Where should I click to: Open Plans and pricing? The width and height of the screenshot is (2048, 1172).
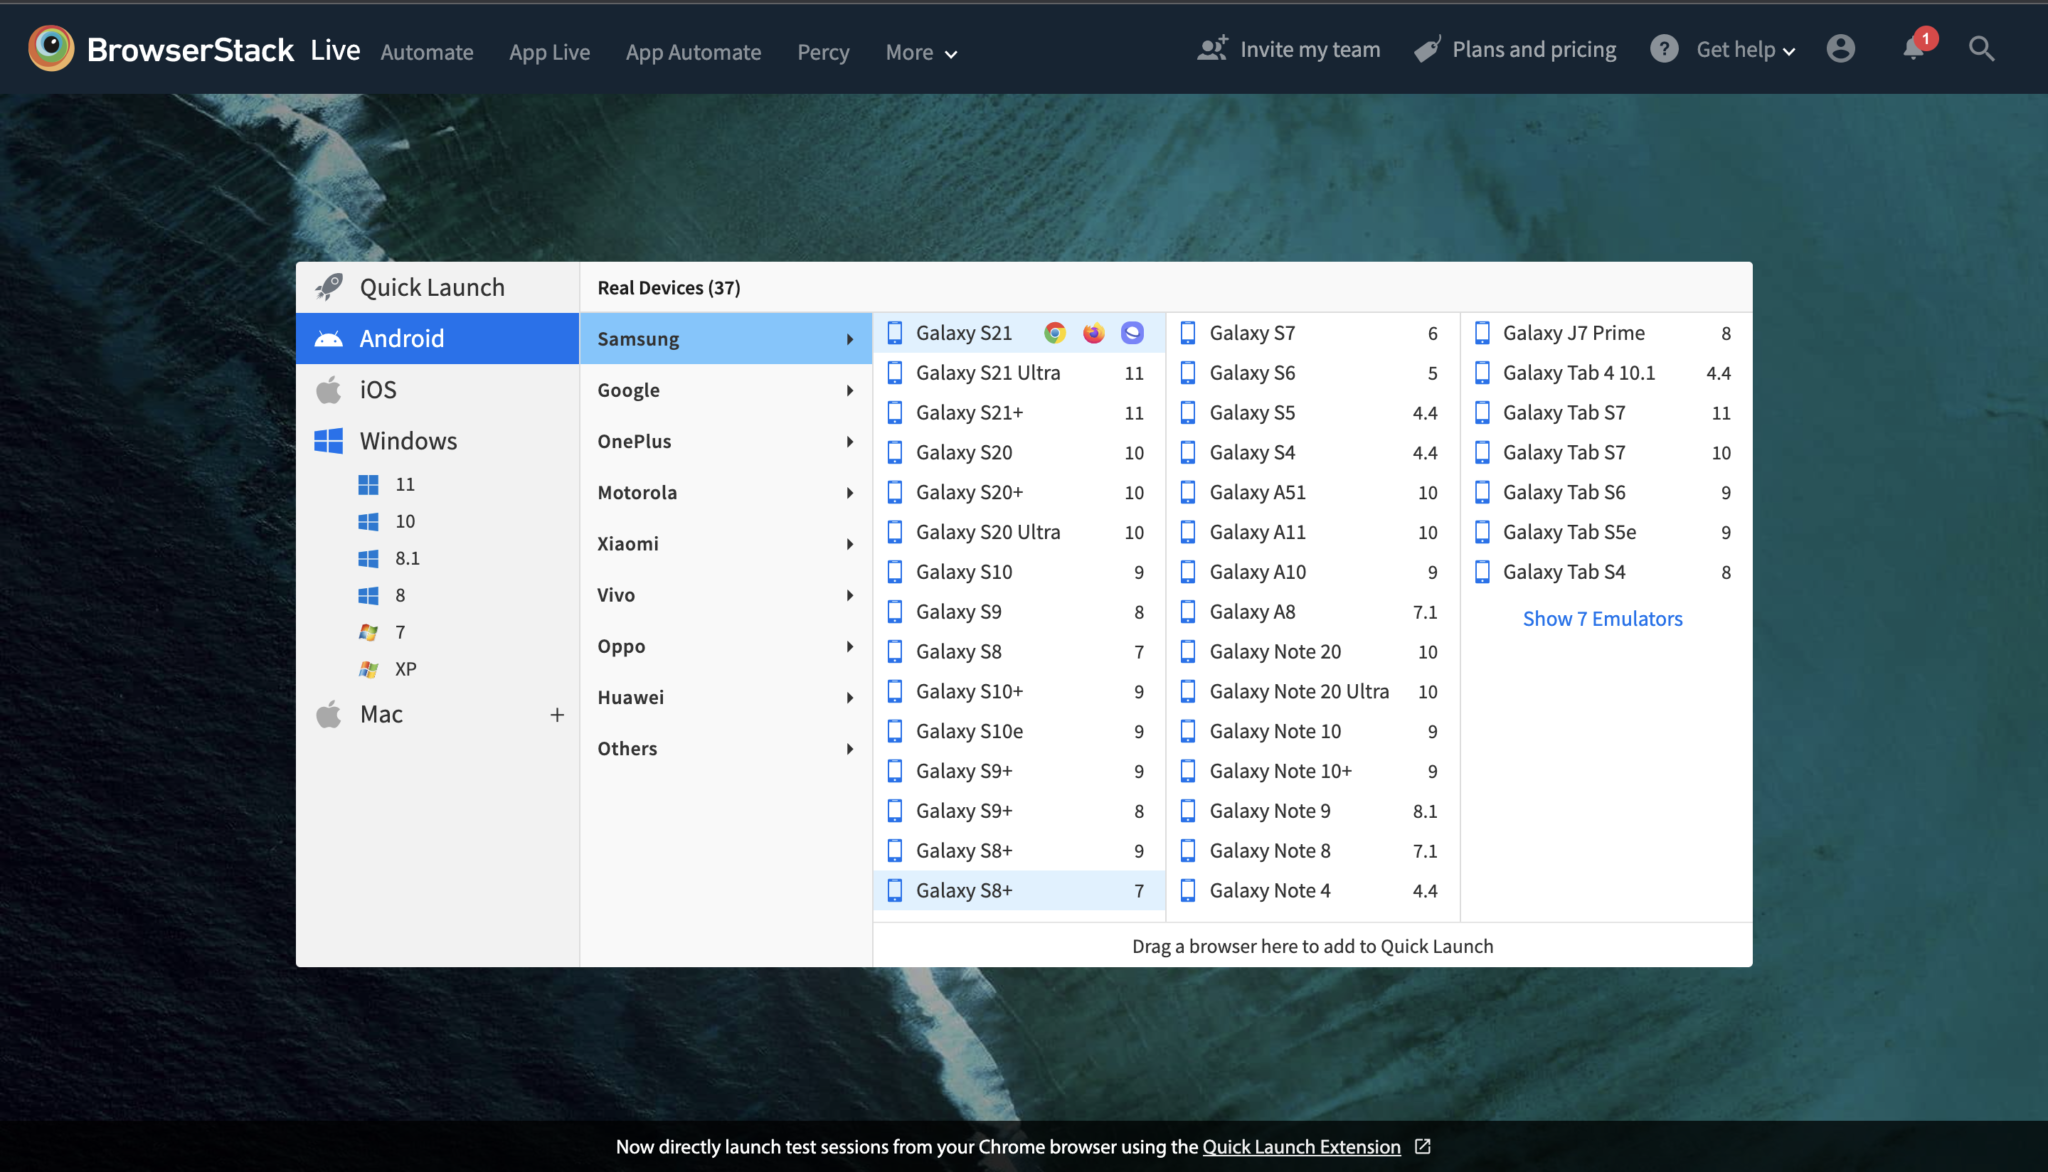(x=1515, y=50)
